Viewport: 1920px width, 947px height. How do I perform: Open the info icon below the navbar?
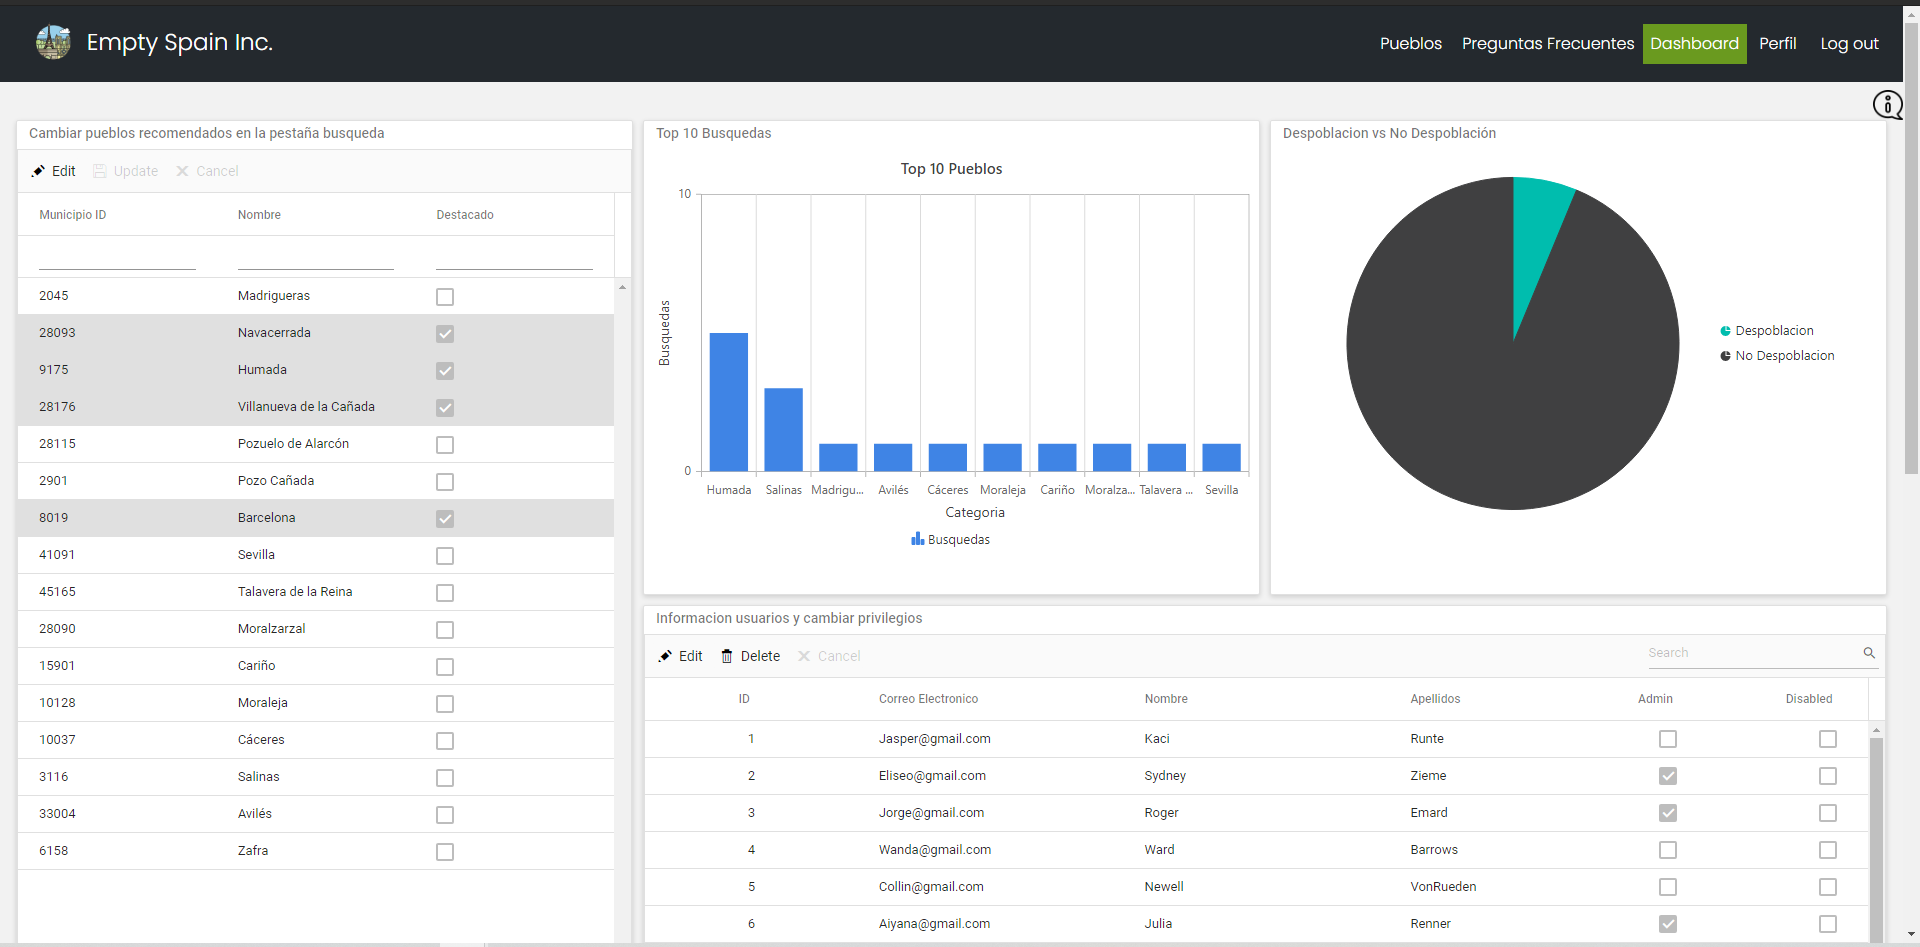pyautogui.click(x=1888, y=104)
